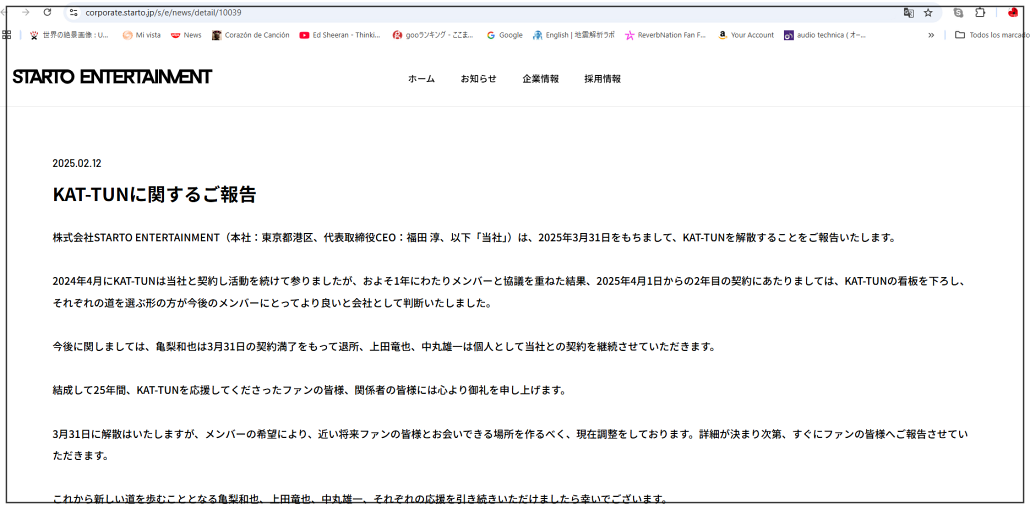Screen dimensions: 1030x509
Task: Go to ホーム in site navigation
Action: (421, 79)
